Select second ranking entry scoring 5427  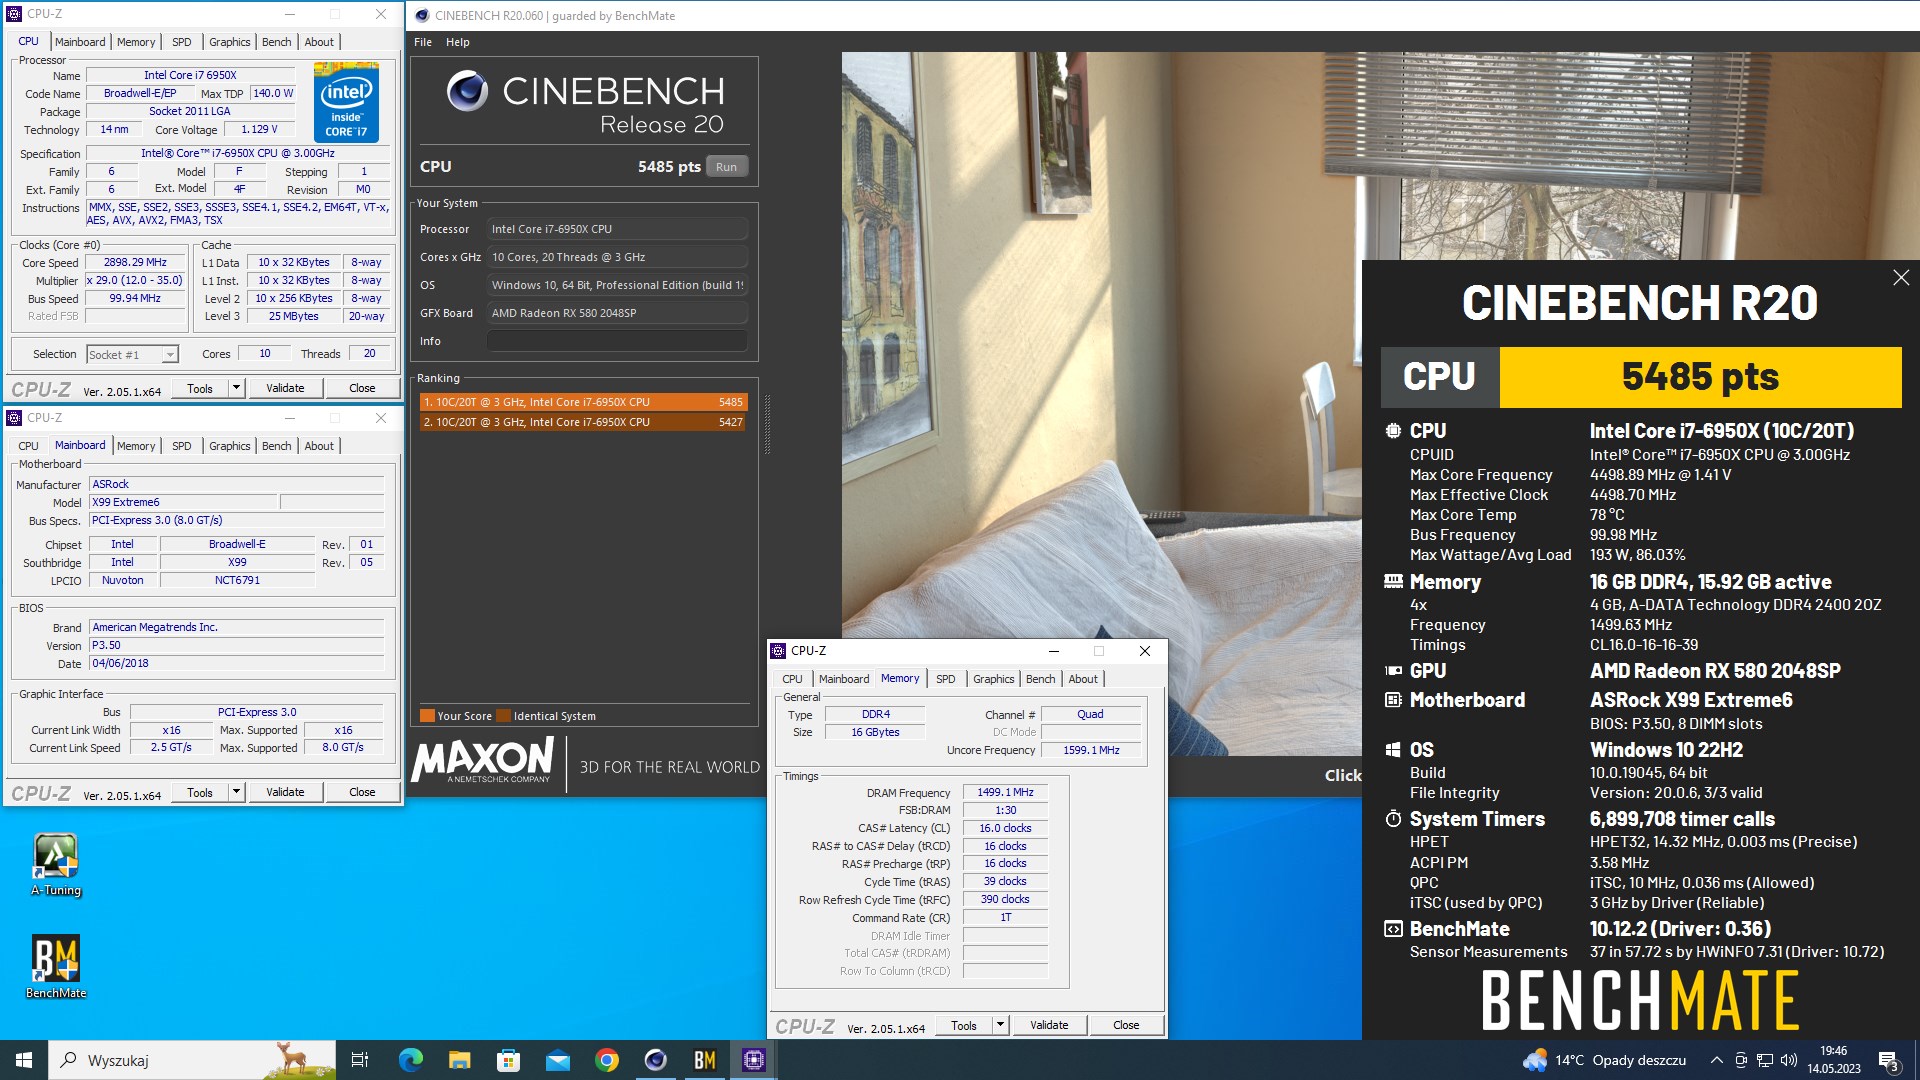pos(583,422)
